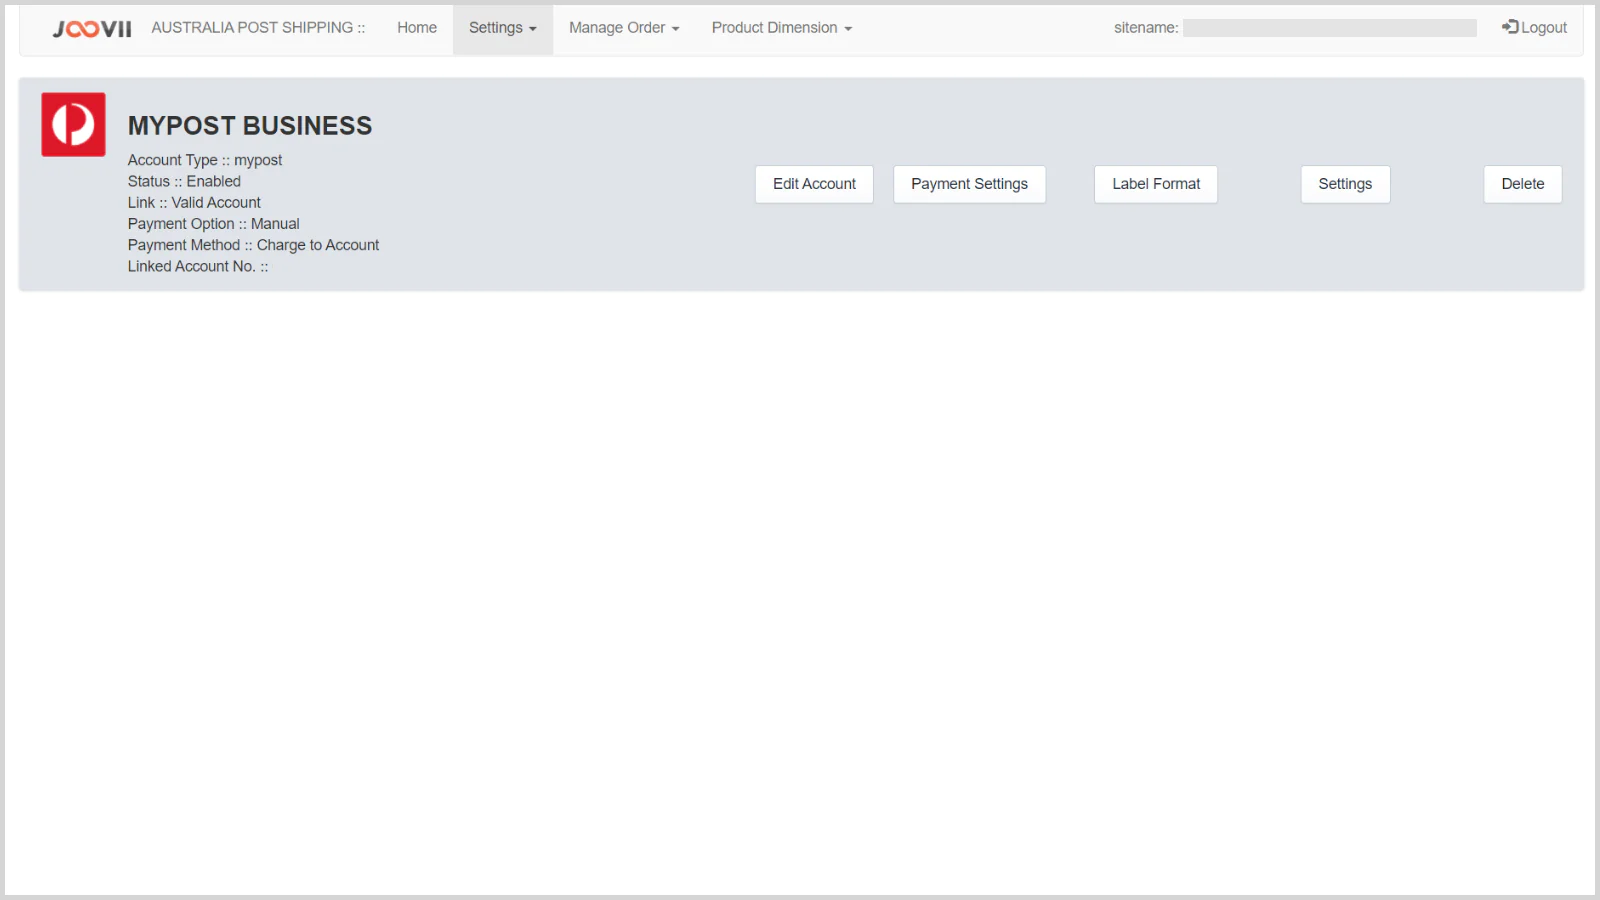
Task: Click the Edit Account button
Action: pyautogui.click(x=814, y=184)
